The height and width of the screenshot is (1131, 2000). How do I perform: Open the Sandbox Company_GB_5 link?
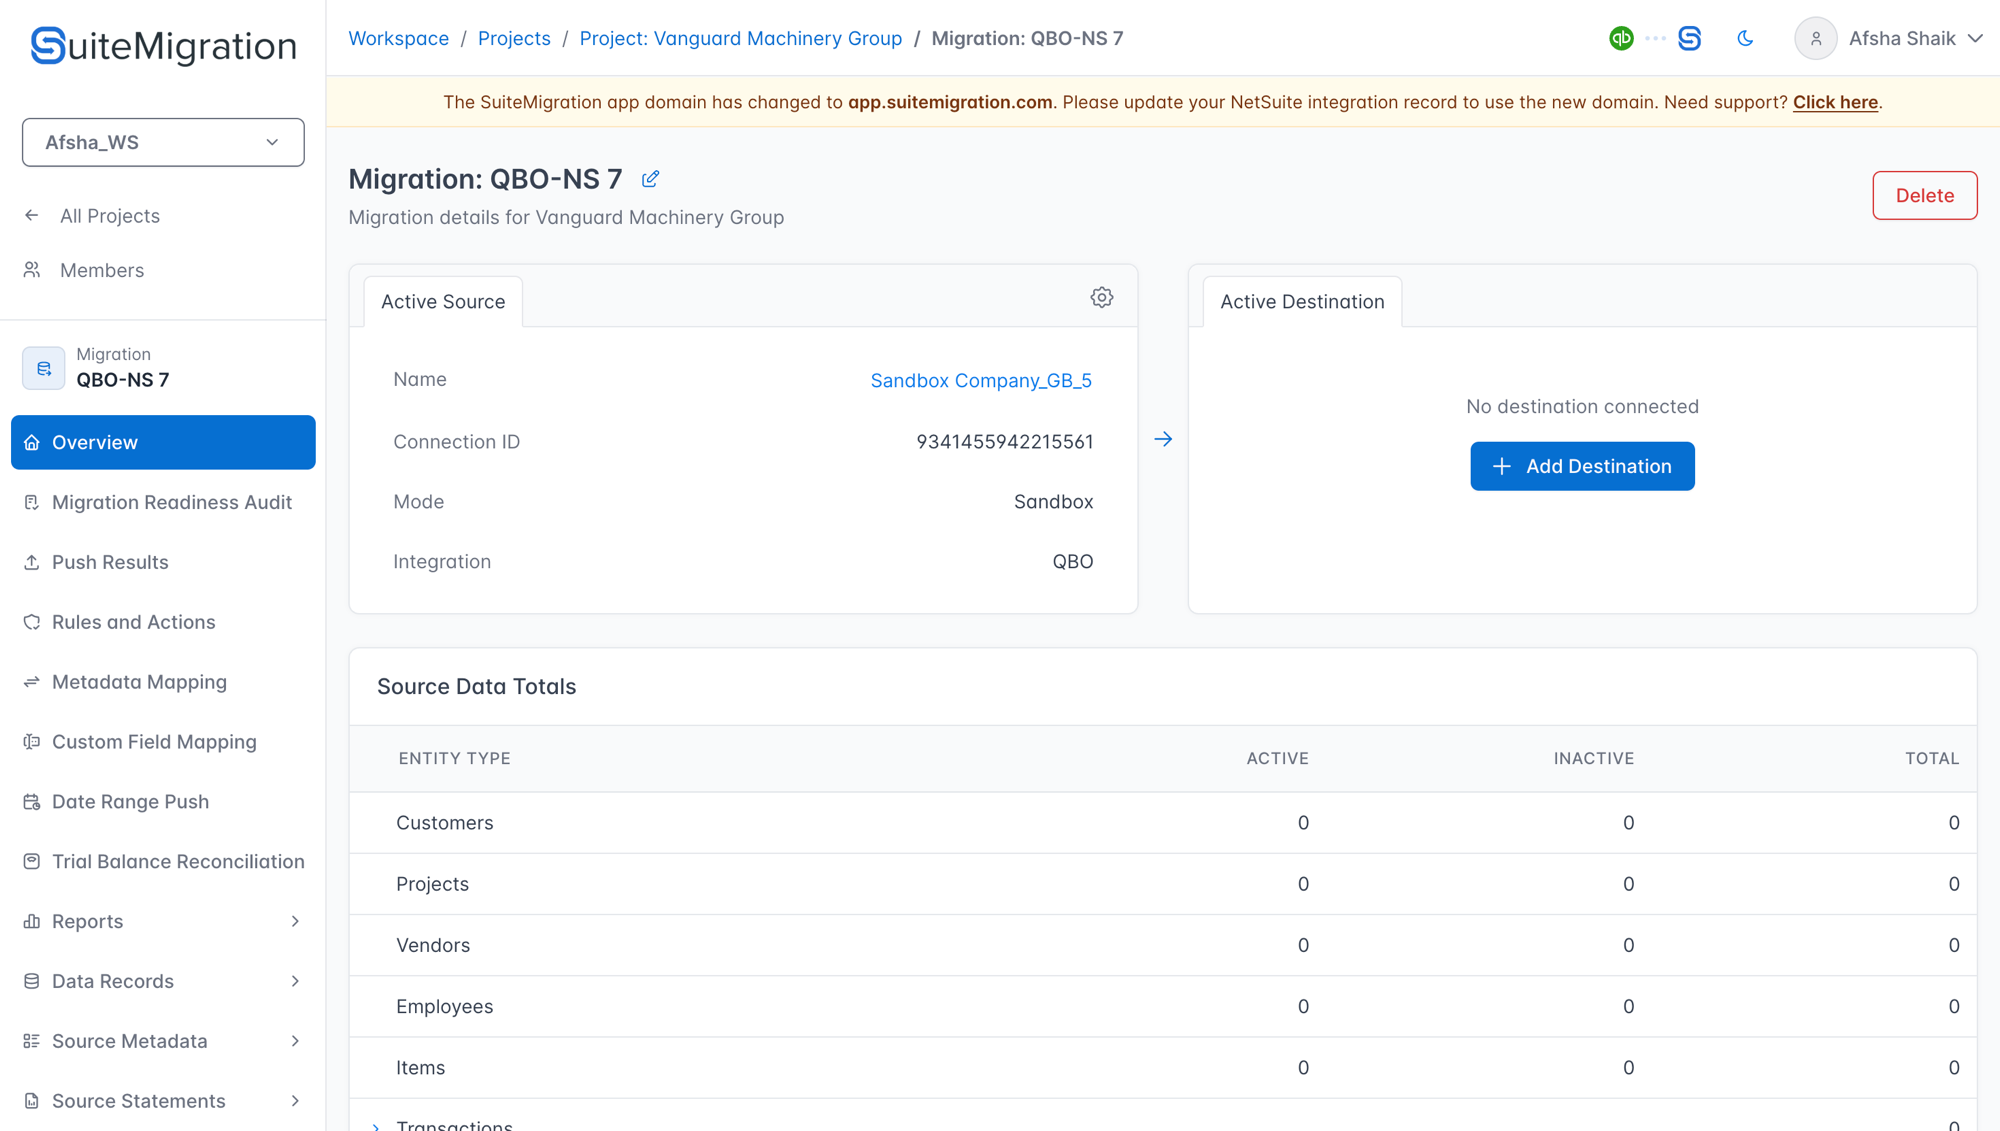[x=981, y=380]
